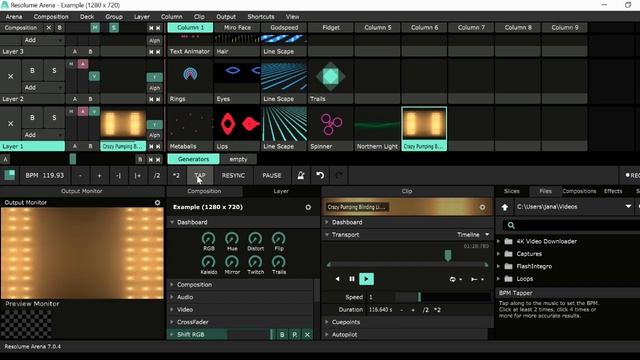This screenshot has height=360, width=640.
Task: Click the Trails dashboard knob
Action: (279, 262)
